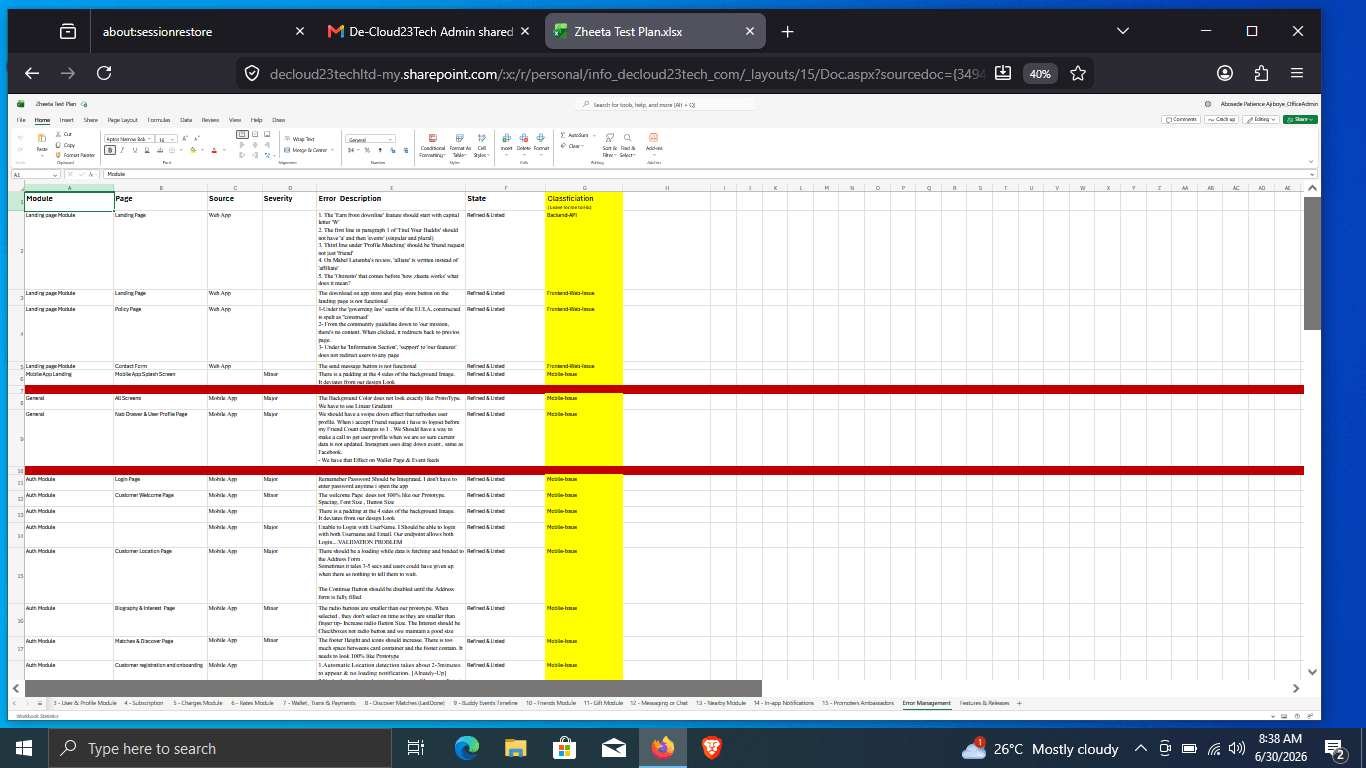This screenshot has height=768, width=1366.
Task: Activate the Format Painter tool
Action: pyautogui.click(x=76, y=155)
